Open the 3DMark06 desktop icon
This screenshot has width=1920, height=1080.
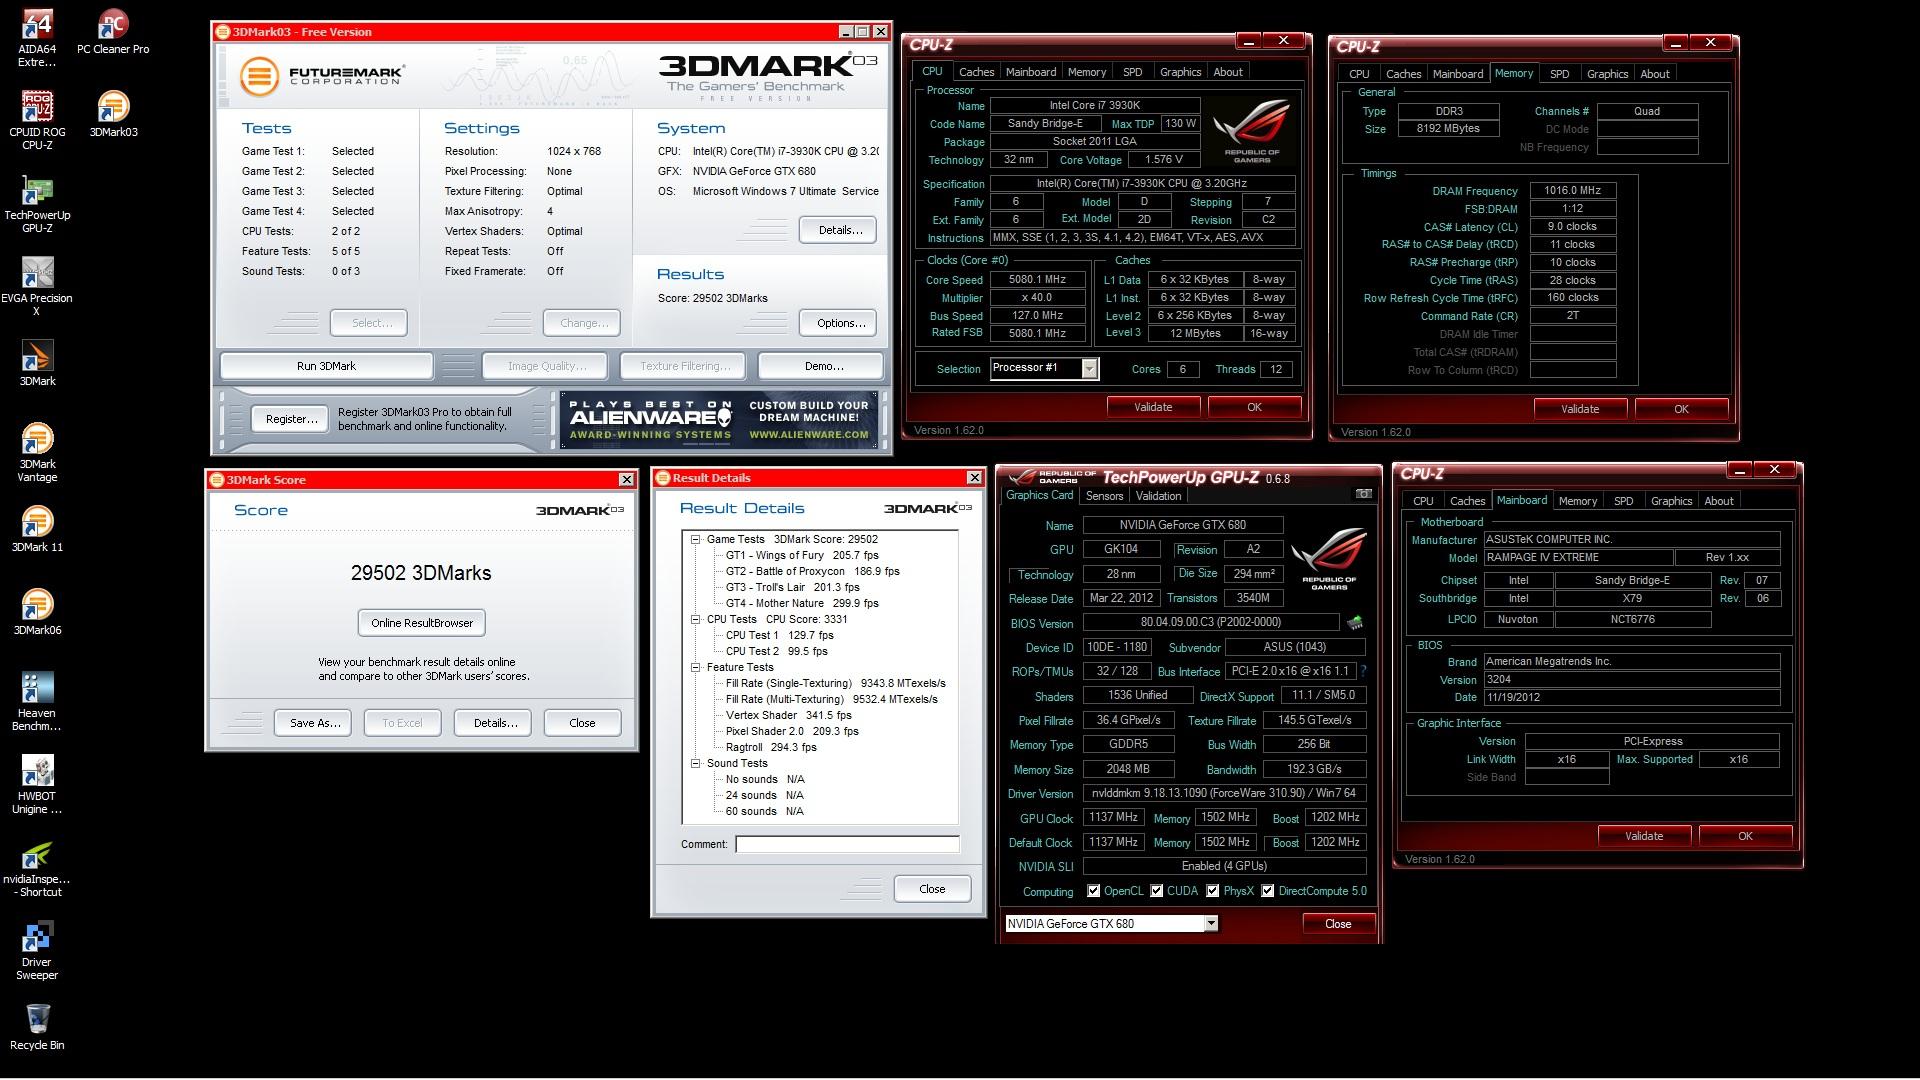click(x=37, y=612)
